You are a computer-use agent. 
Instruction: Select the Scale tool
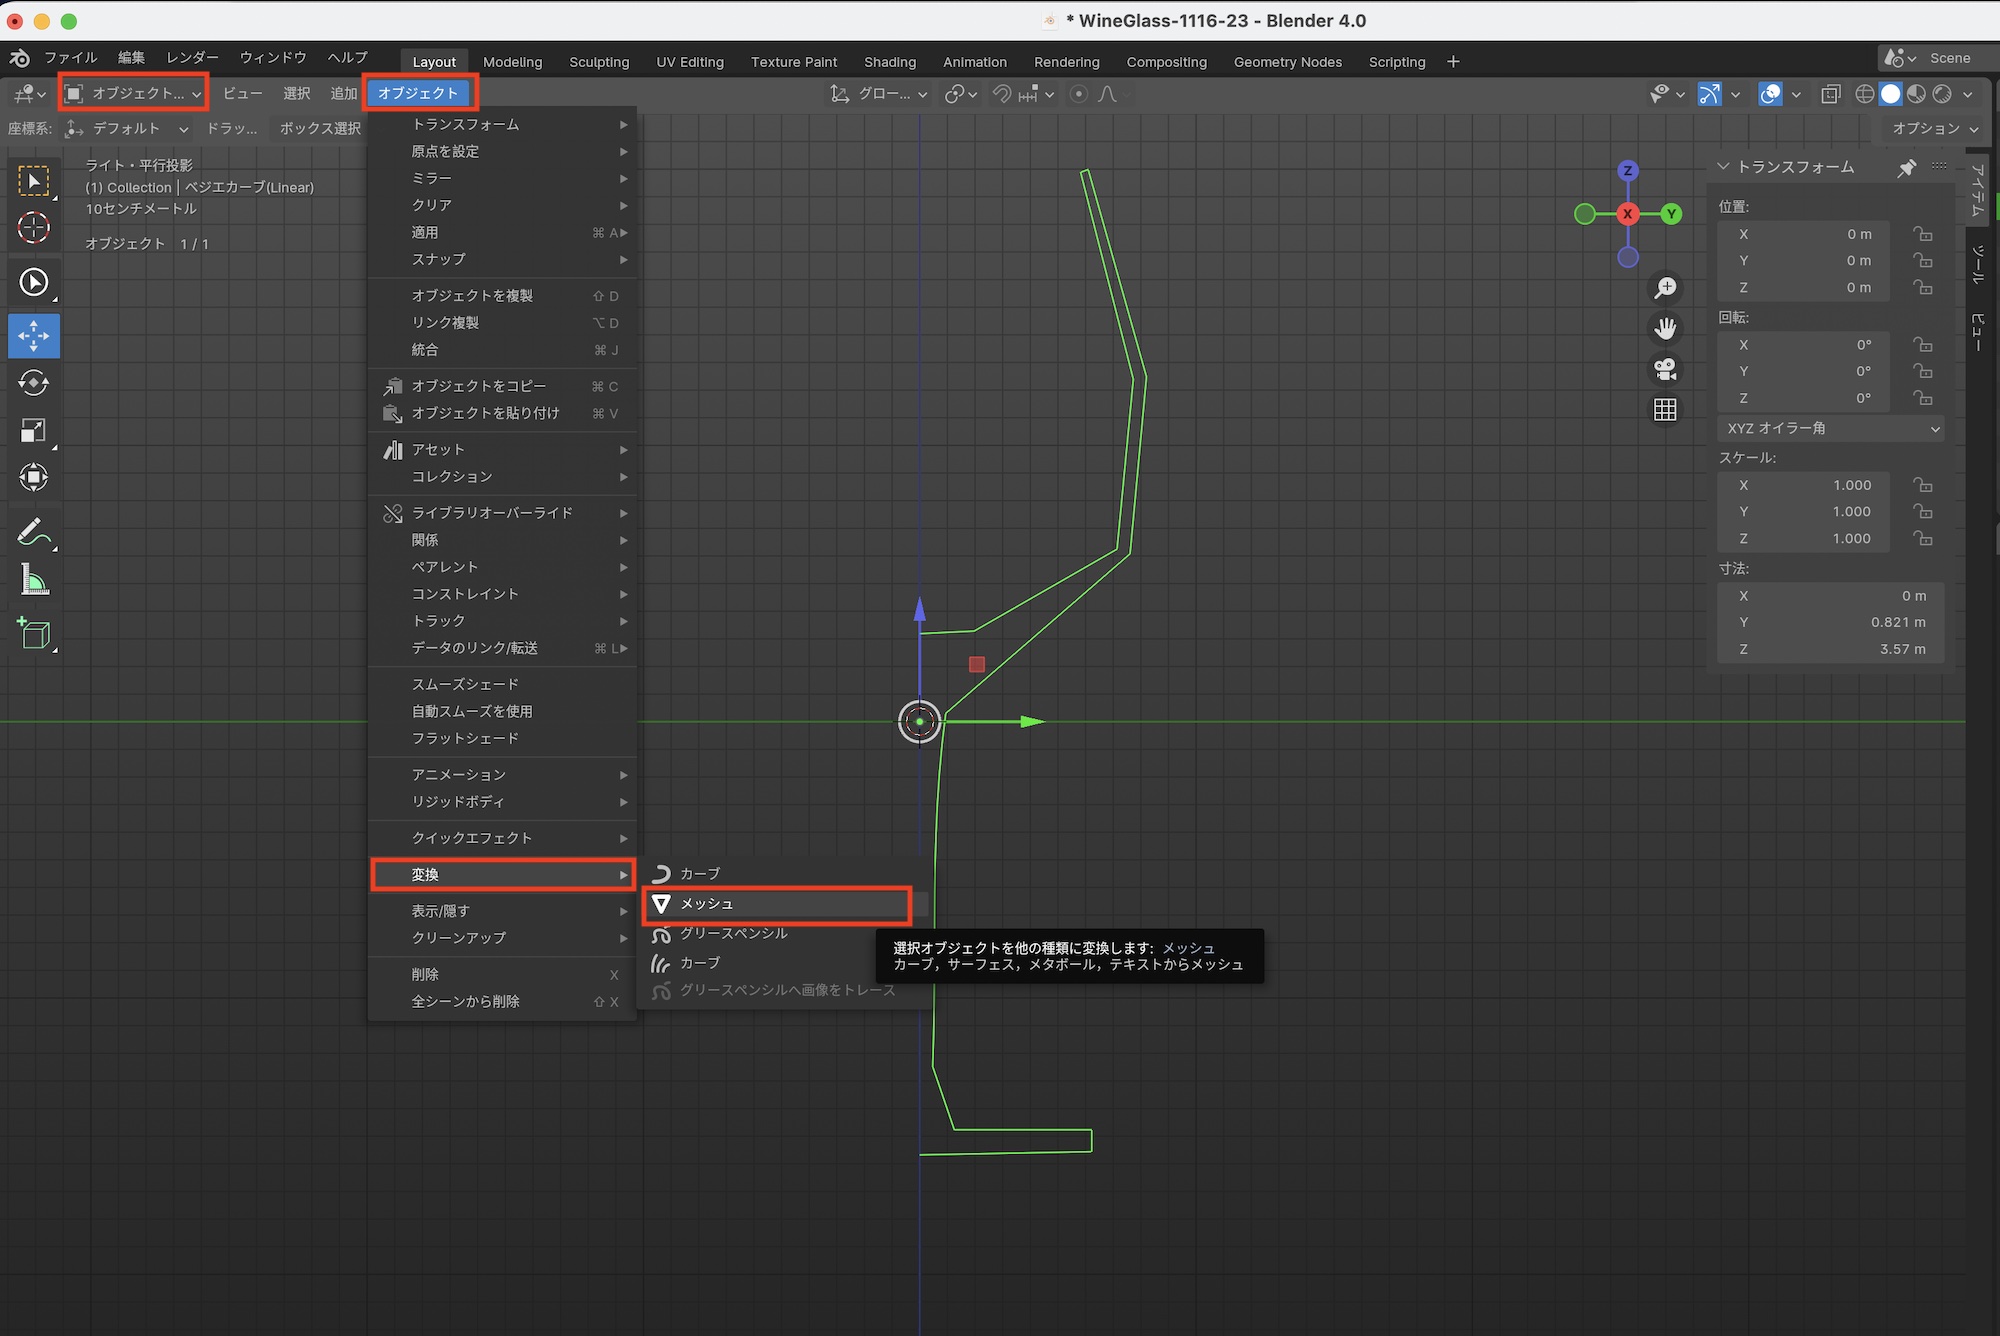click(33, 431)
